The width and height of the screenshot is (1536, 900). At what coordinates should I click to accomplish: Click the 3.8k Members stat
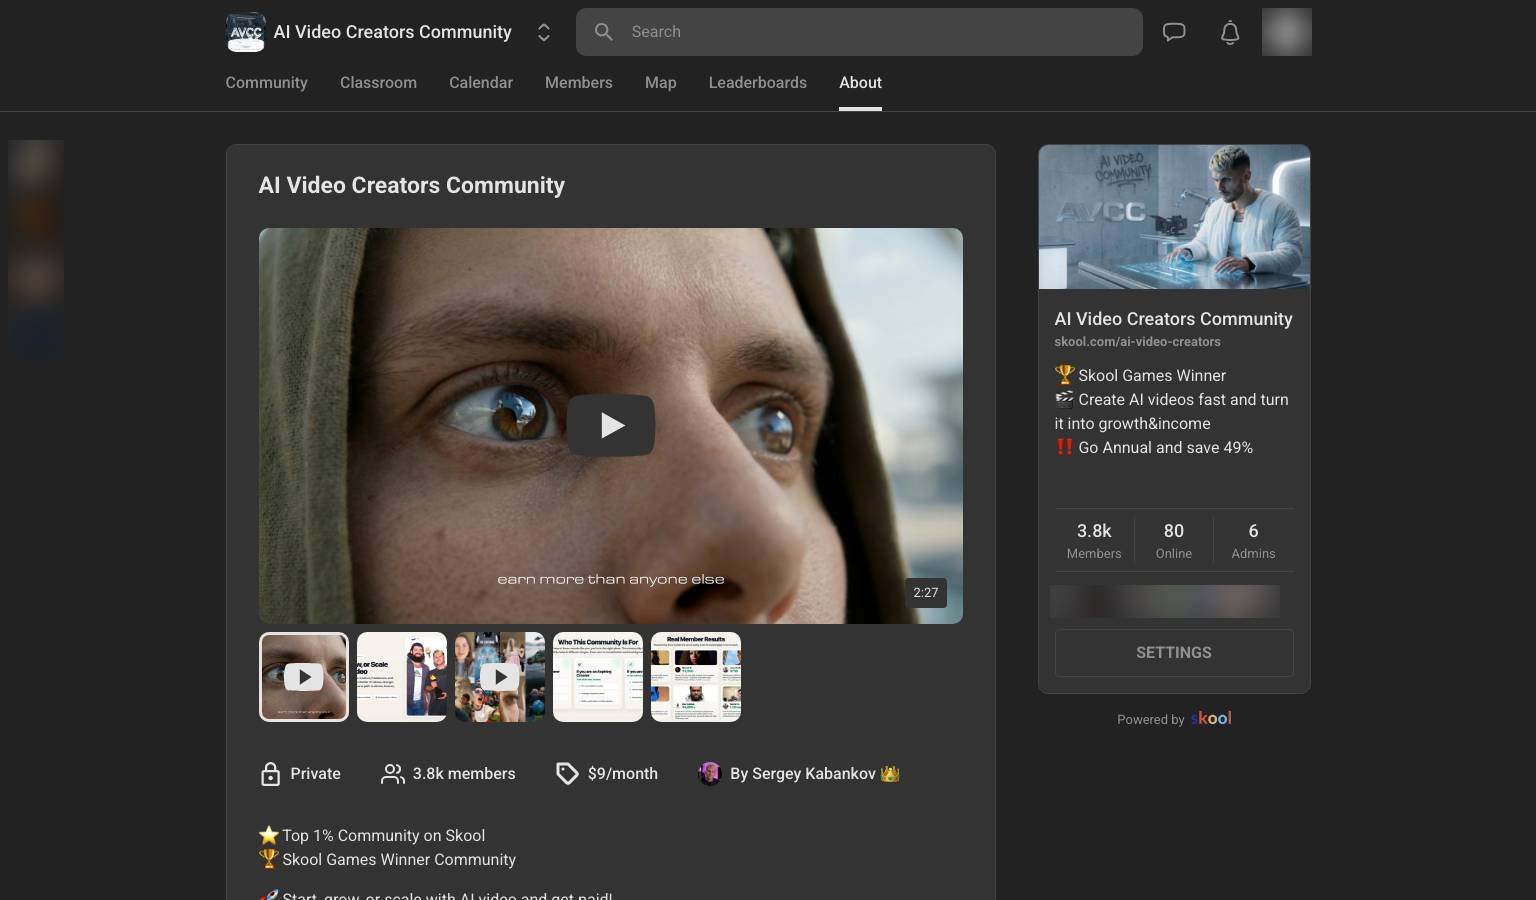[x=1094, y=540]
